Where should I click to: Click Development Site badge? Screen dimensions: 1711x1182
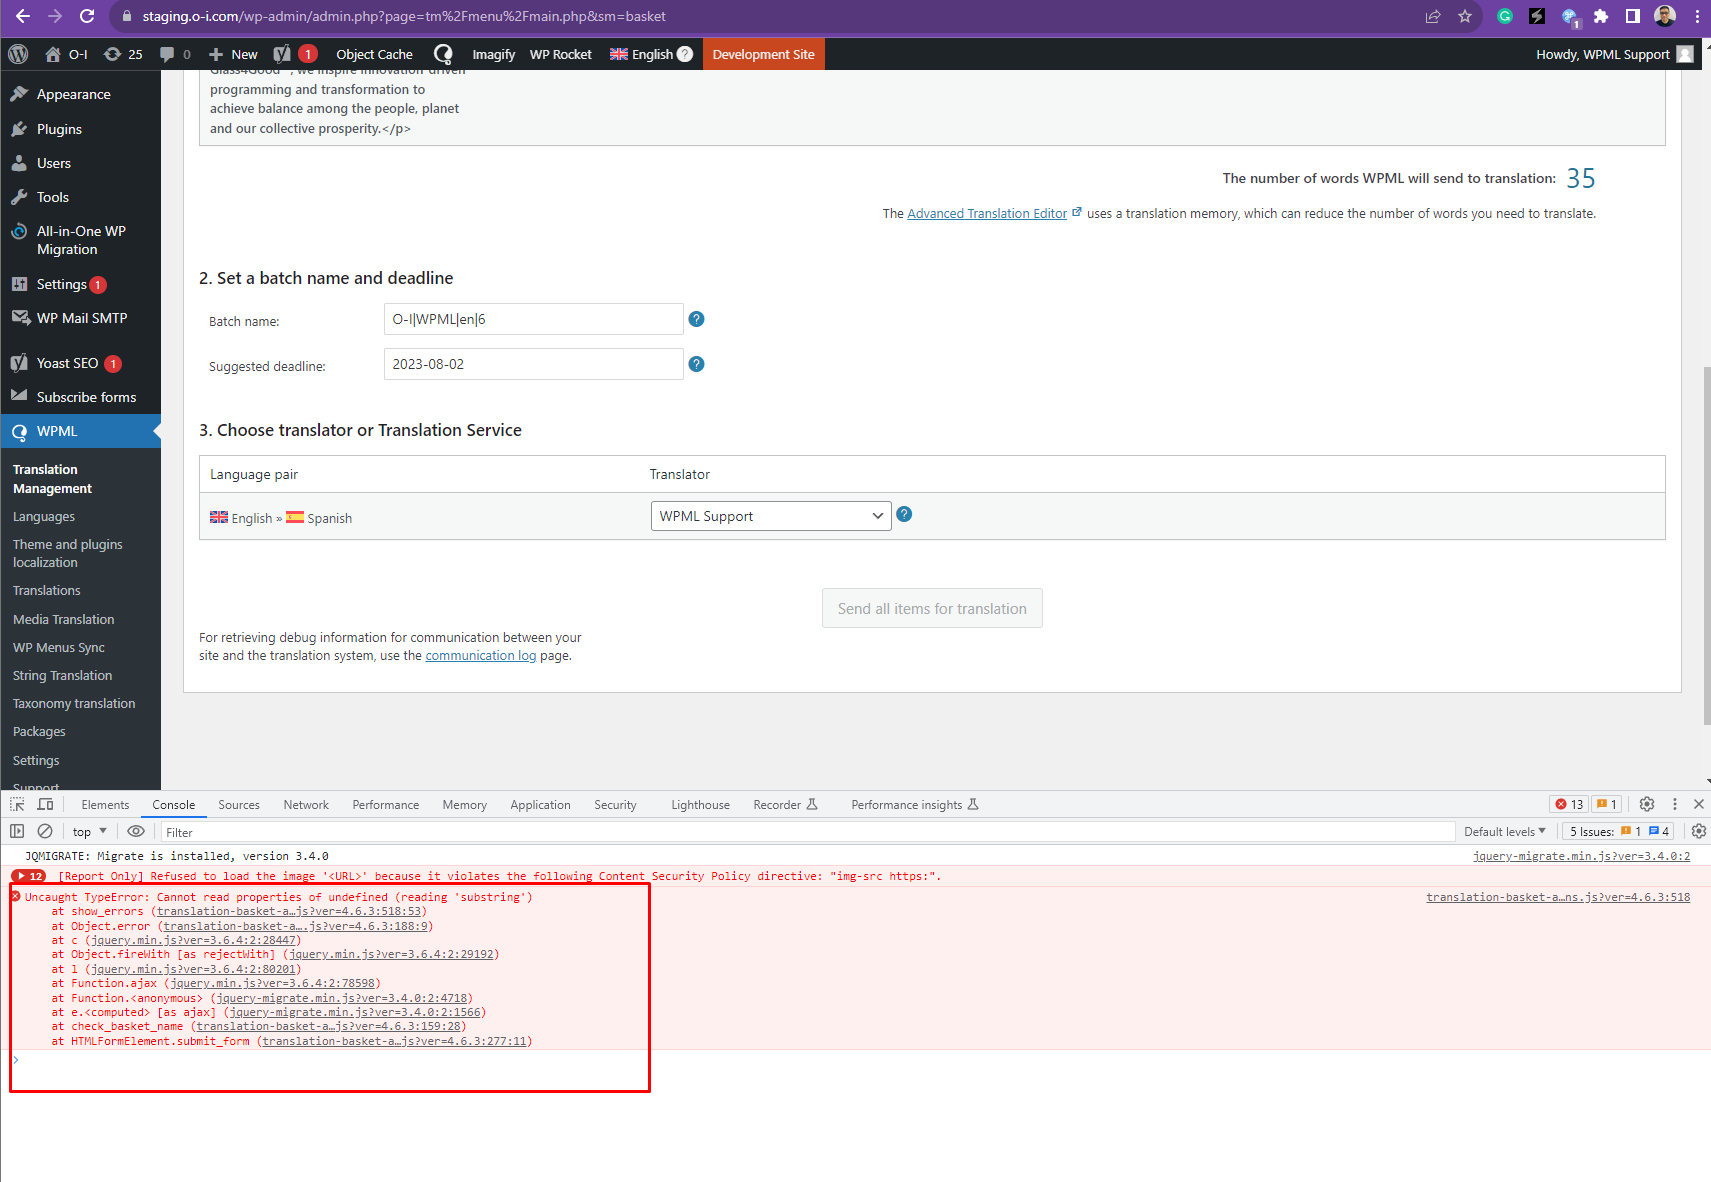(763, 54)
